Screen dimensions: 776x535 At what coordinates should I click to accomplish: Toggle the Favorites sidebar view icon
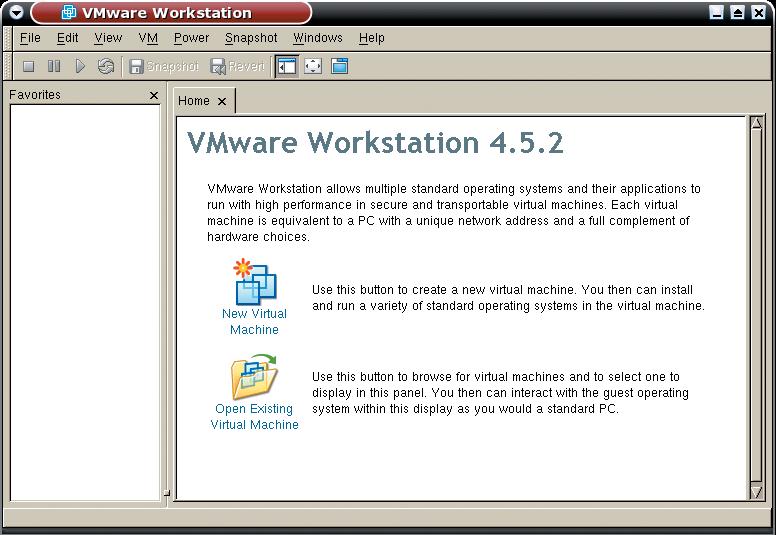click(287, 66)
